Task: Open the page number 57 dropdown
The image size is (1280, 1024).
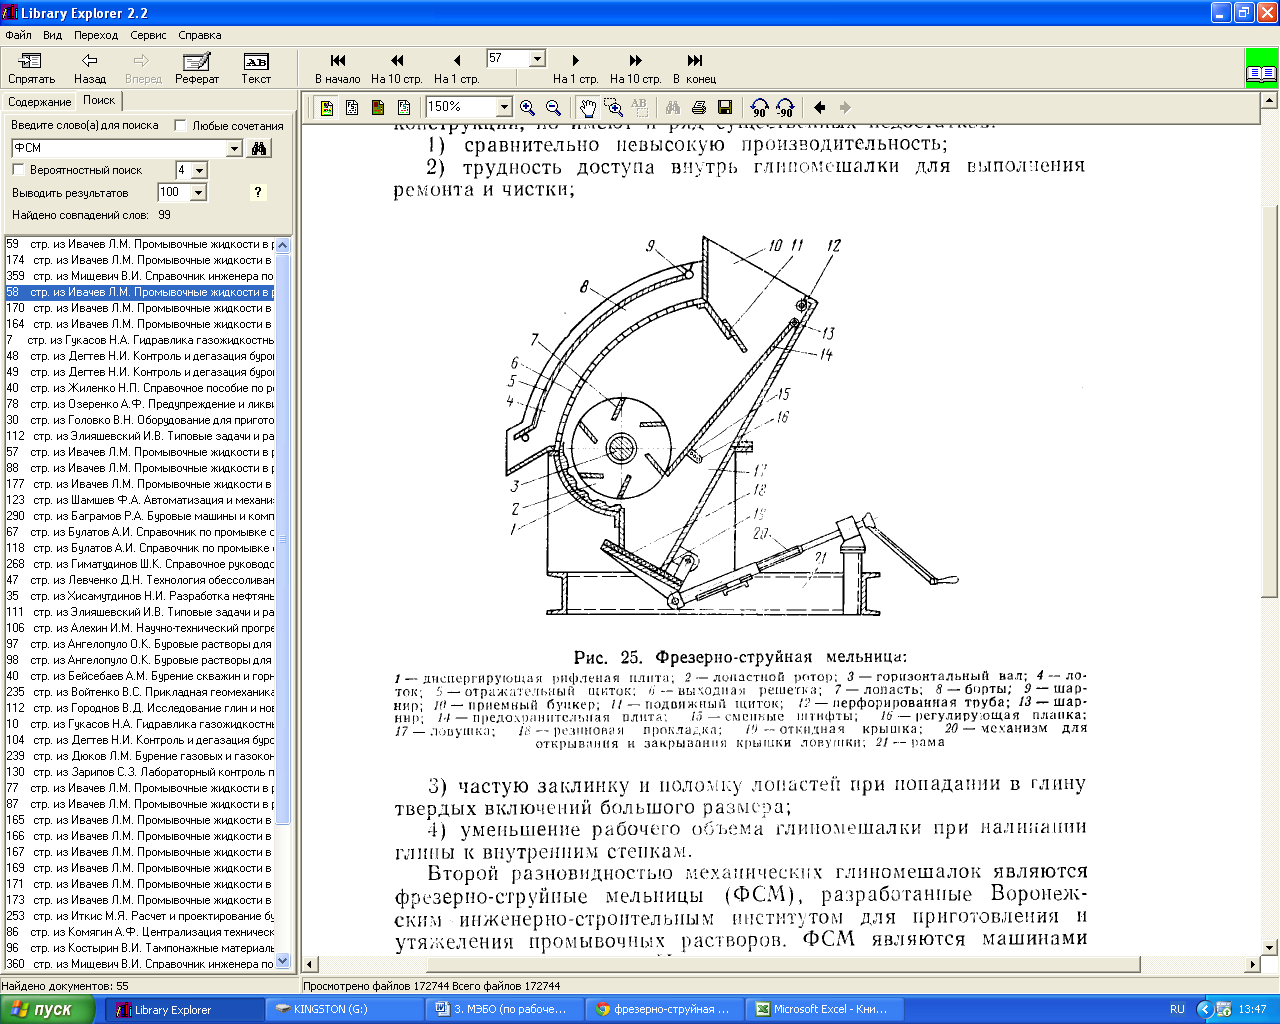Action: 537,58
